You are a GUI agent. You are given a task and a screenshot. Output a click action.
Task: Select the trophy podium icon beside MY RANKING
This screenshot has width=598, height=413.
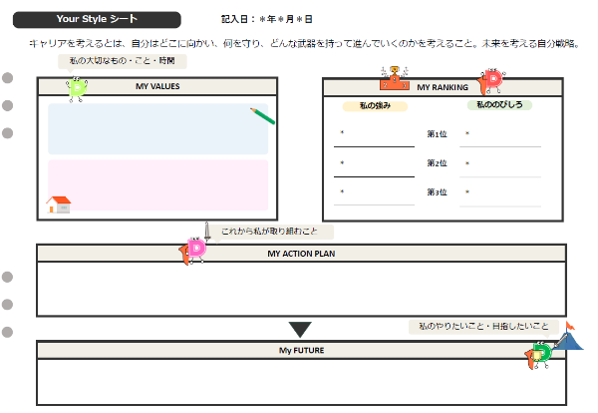(395, 79)
